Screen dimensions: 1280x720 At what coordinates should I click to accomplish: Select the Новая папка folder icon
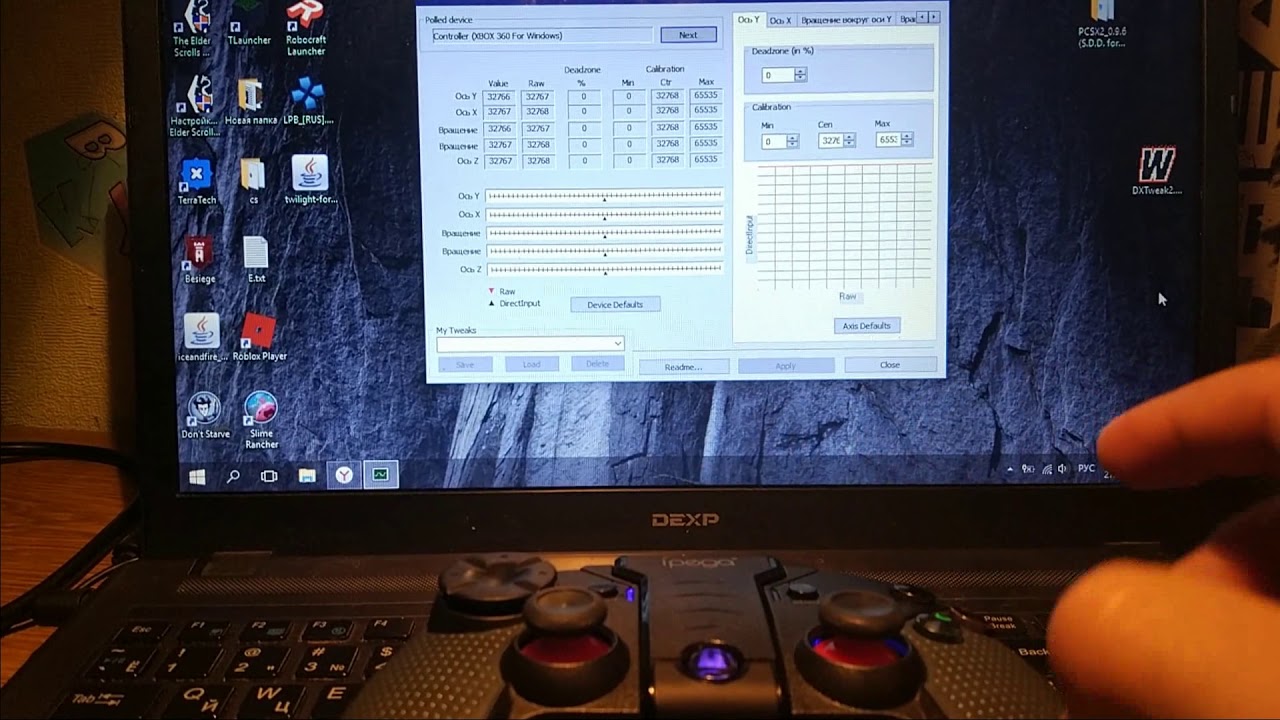pos(251,103)
